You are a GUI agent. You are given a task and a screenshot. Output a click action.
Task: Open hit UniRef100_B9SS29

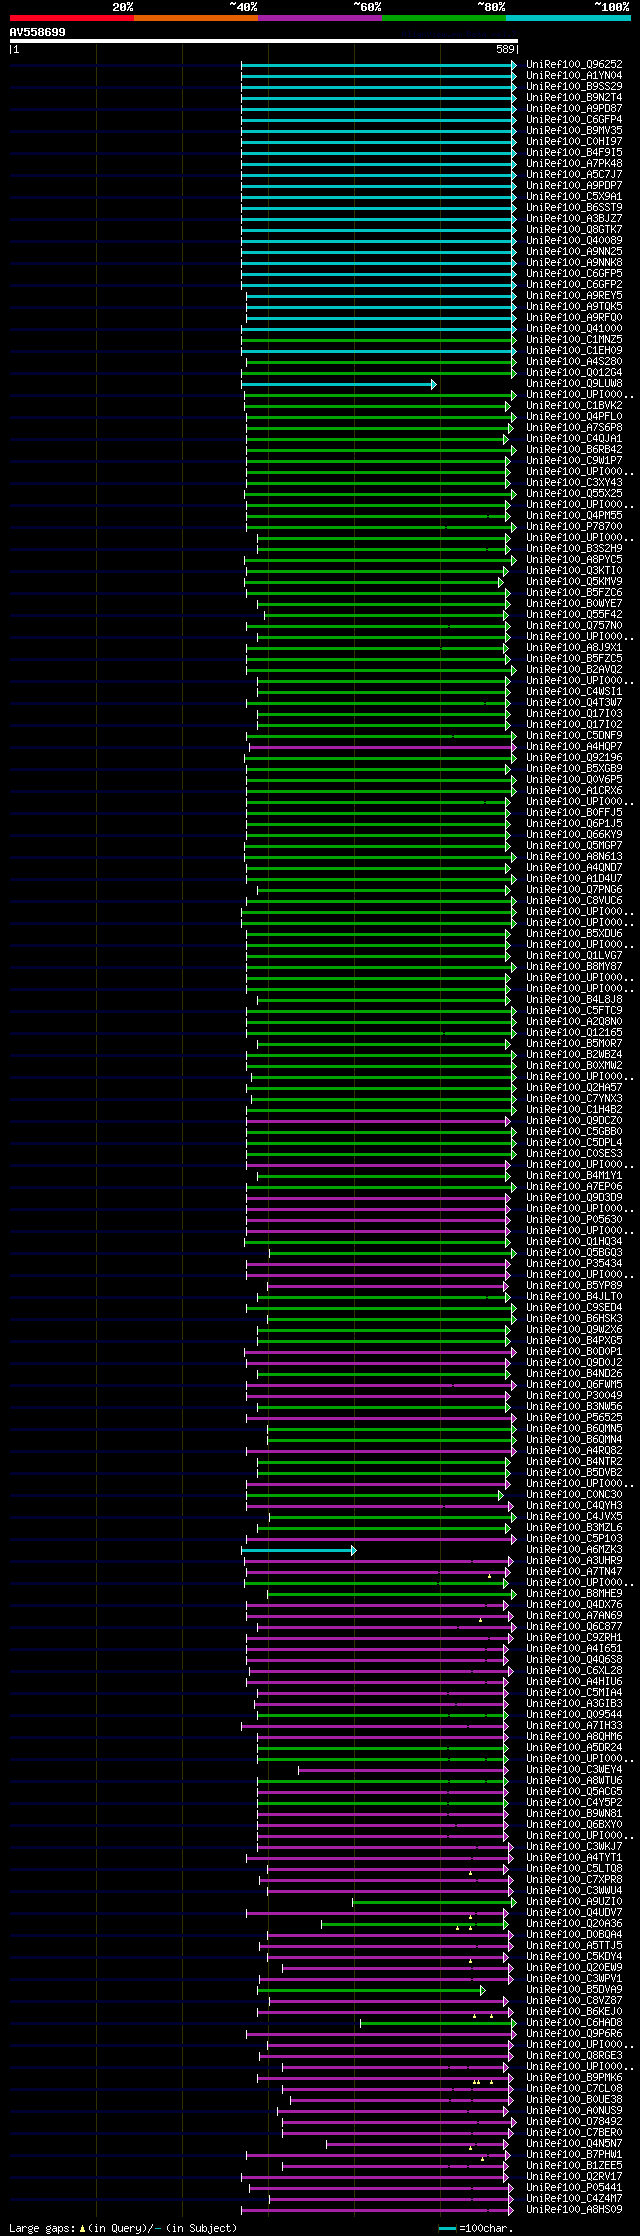coord(574,87)
